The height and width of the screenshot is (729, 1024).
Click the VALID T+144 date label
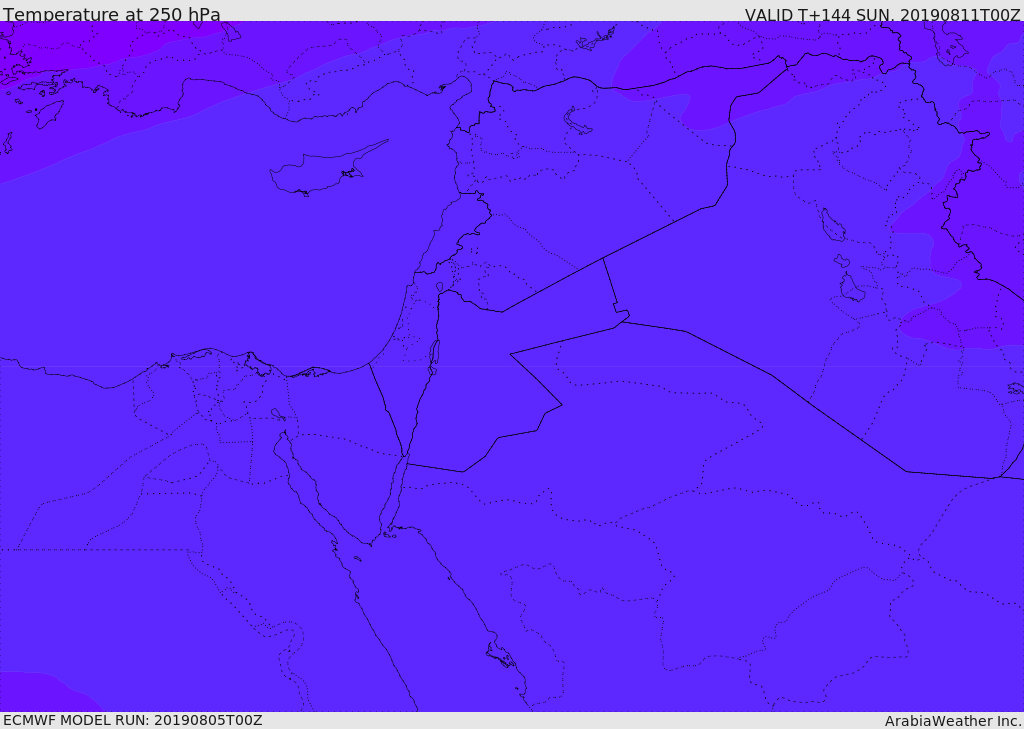(882, 14)
